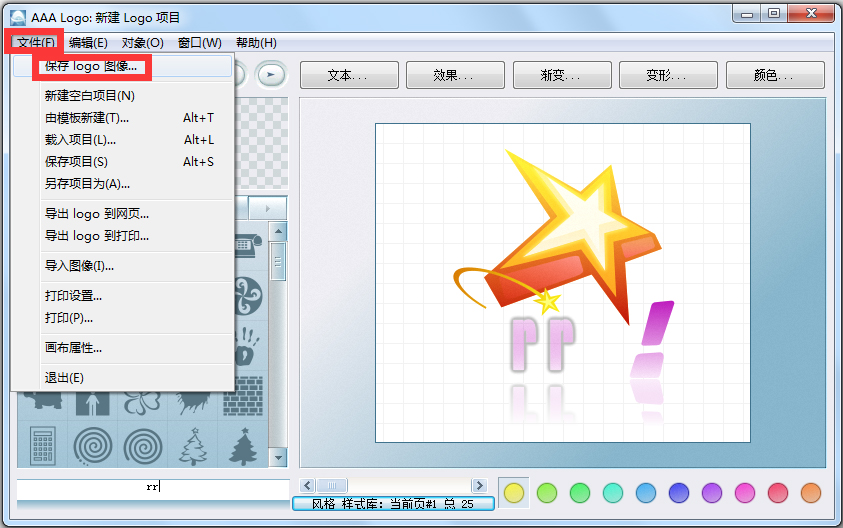Viewport: 843px width, 528px height.
Task: Open the 风格 样式库 style library bar
Action: click(393, 504)
